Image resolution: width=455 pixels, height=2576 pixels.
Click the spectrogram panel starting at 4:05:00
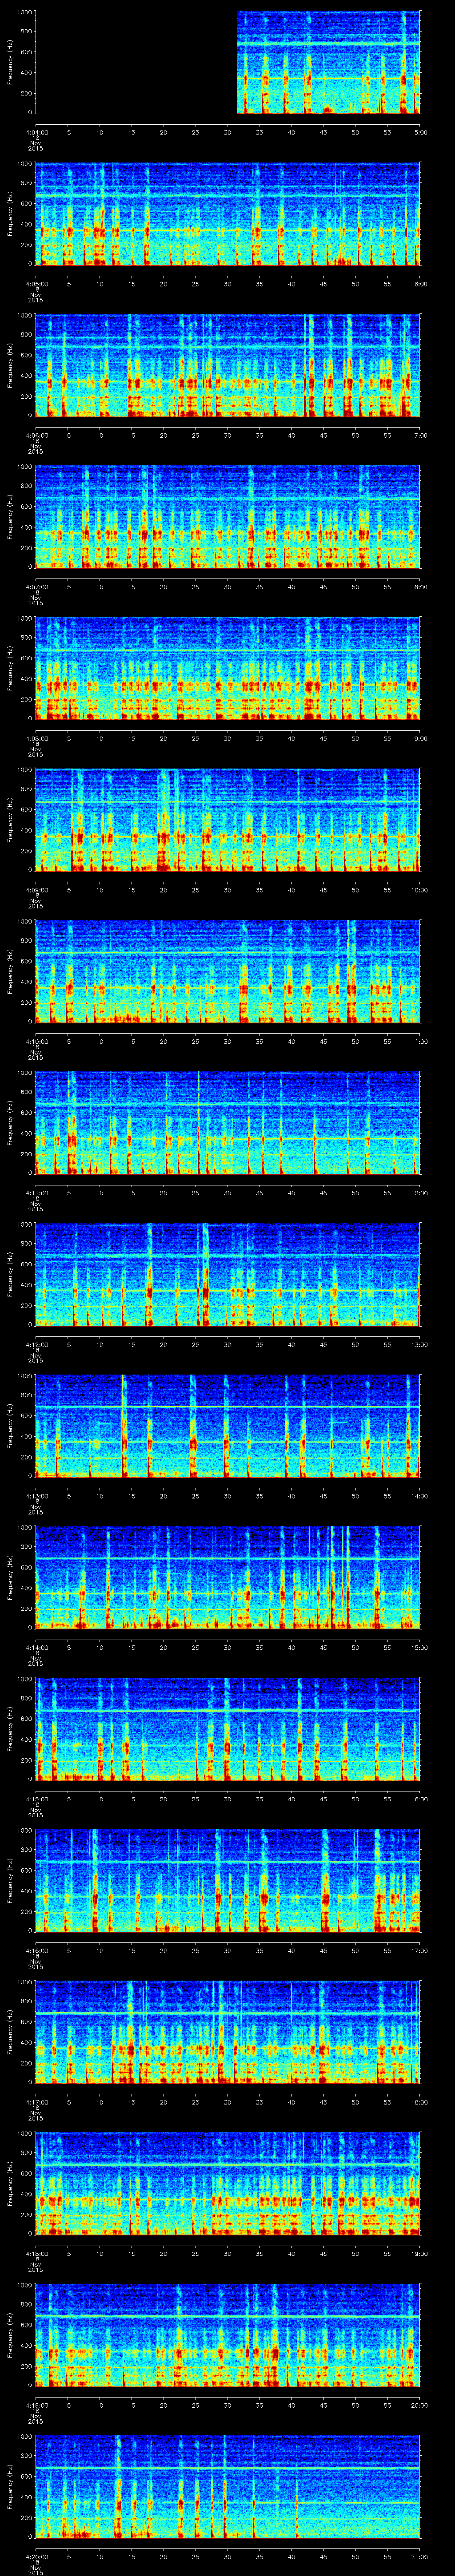(x=228, y=214)
